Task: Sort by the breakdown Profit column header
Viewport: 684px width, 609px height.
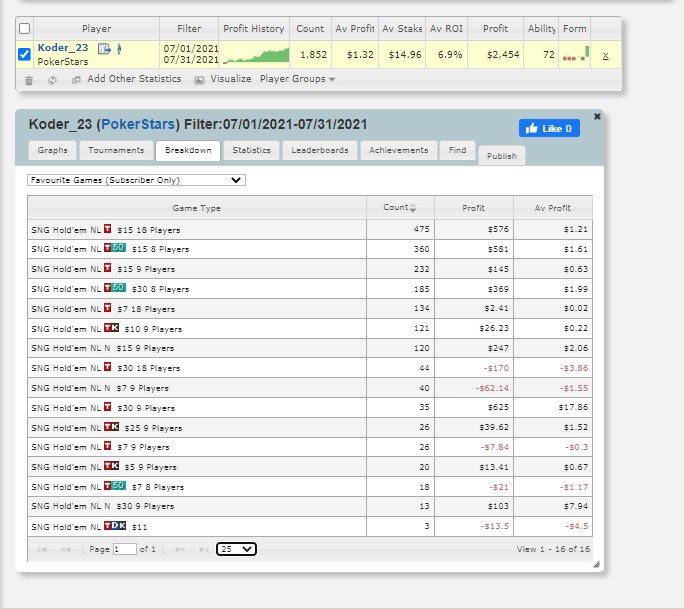Action: coord(474,208)
